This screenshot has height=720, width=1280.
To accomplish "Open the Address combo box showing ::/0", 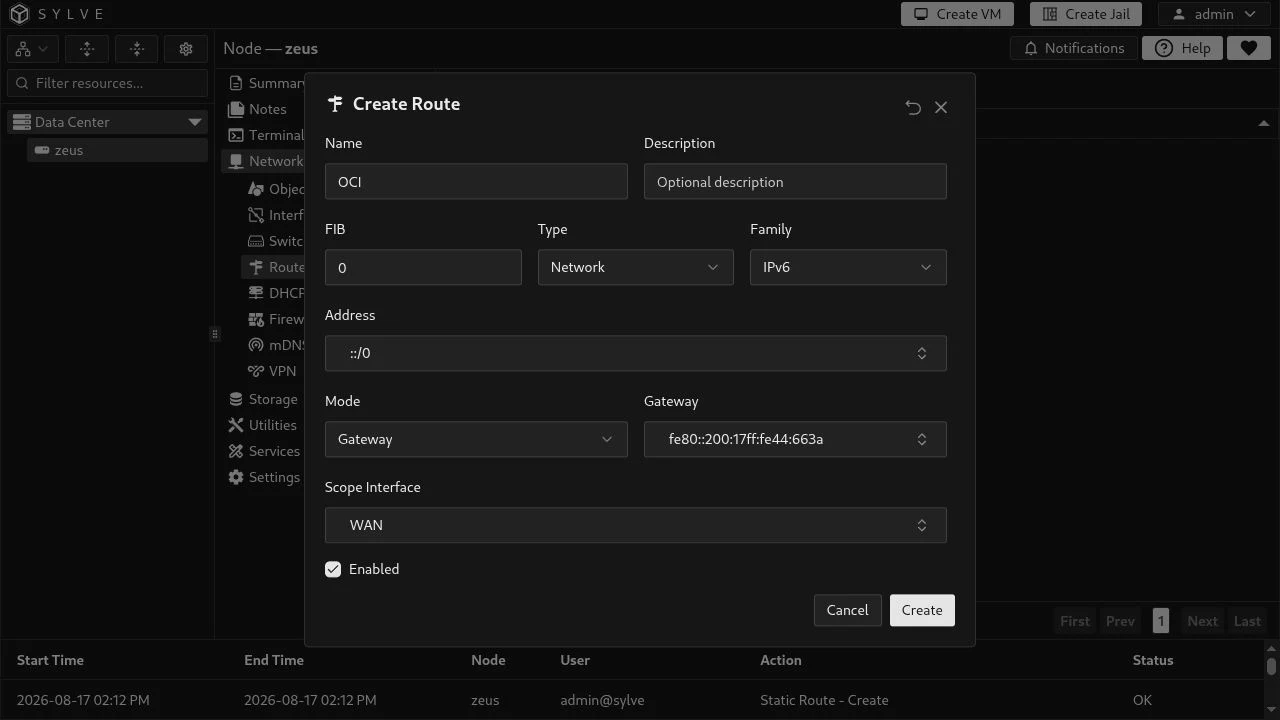I will pyautogui.click(x=636, y=353).
